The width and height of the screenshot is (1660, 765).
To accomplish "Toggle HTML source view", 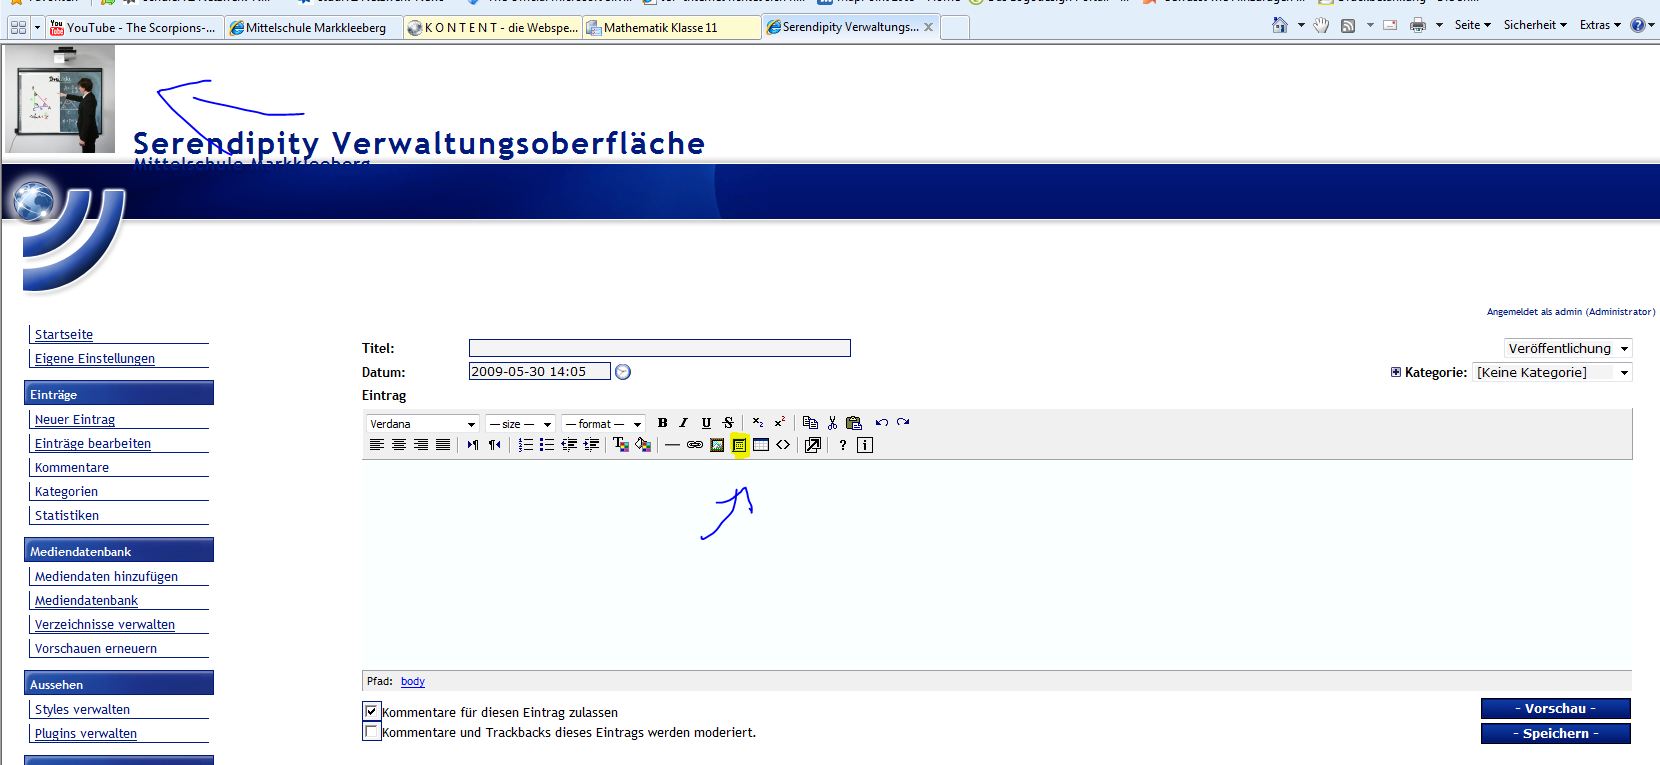I will (x=783, y=445).
